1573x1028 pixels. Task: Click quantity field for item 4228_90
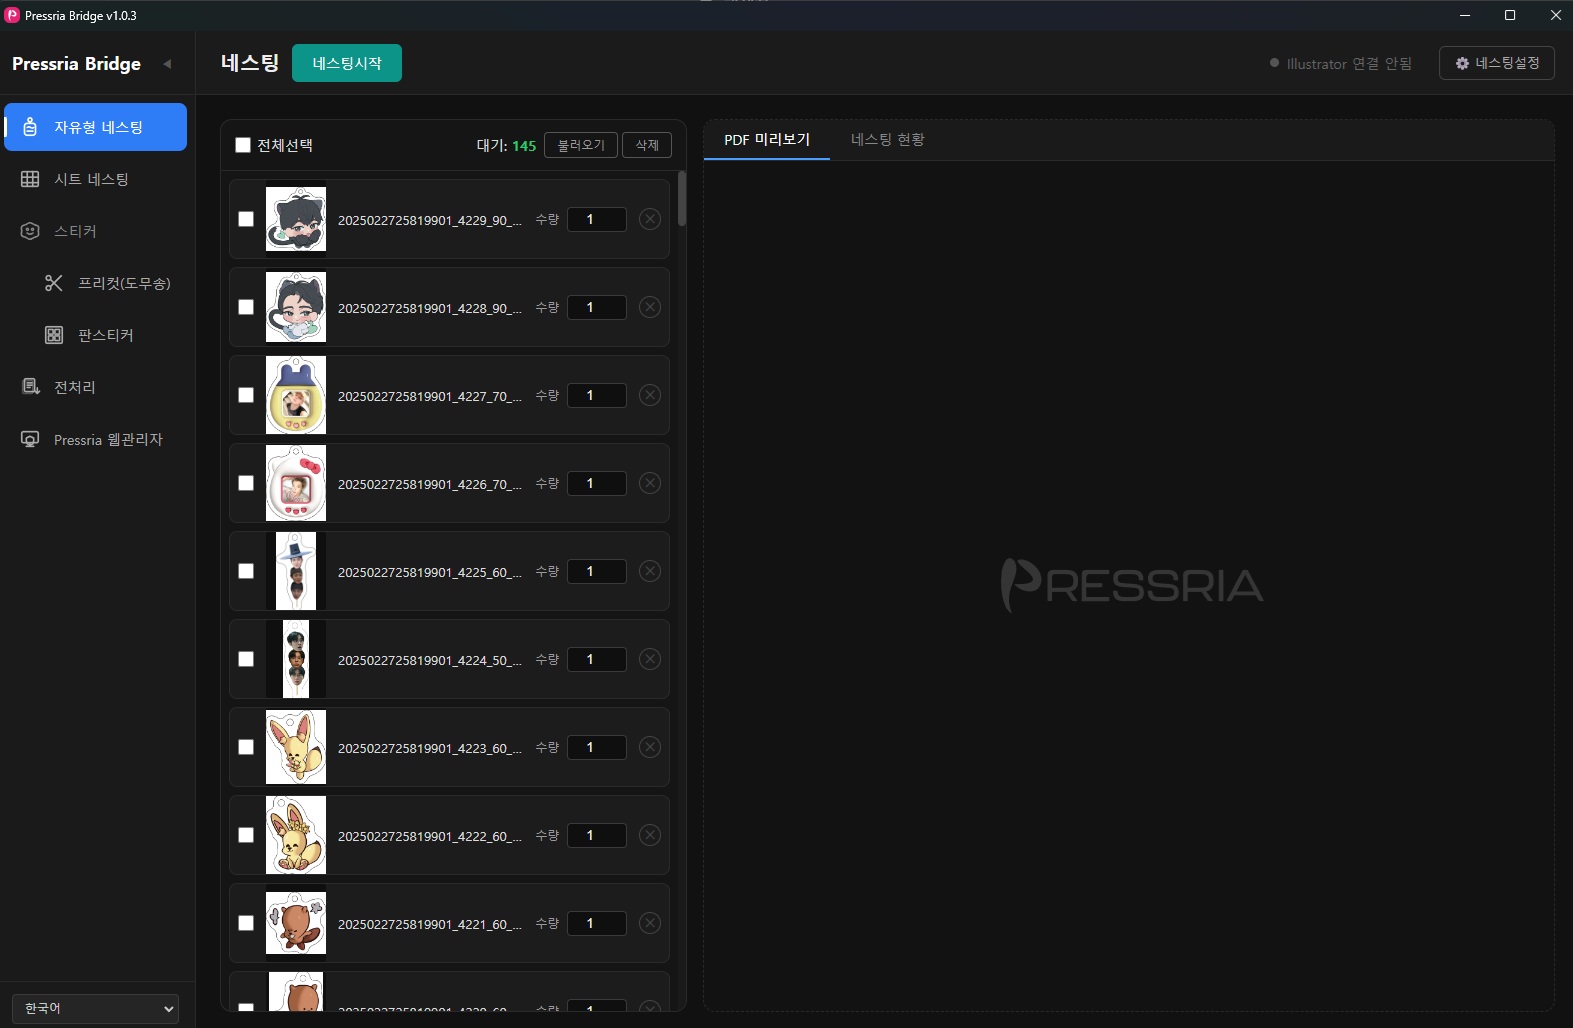[597, 307]
